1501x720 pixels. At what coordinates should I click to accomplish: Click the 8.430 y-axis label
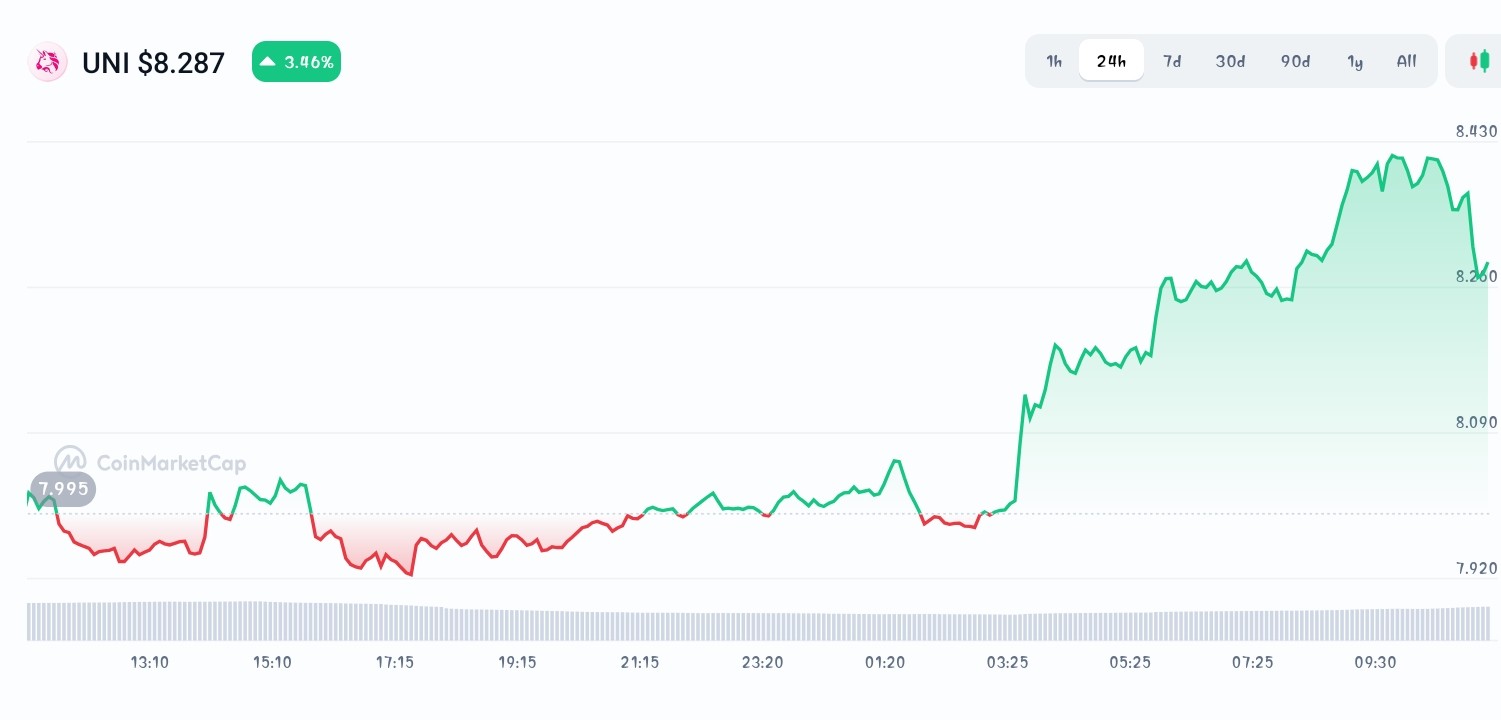pos(1476,131)
